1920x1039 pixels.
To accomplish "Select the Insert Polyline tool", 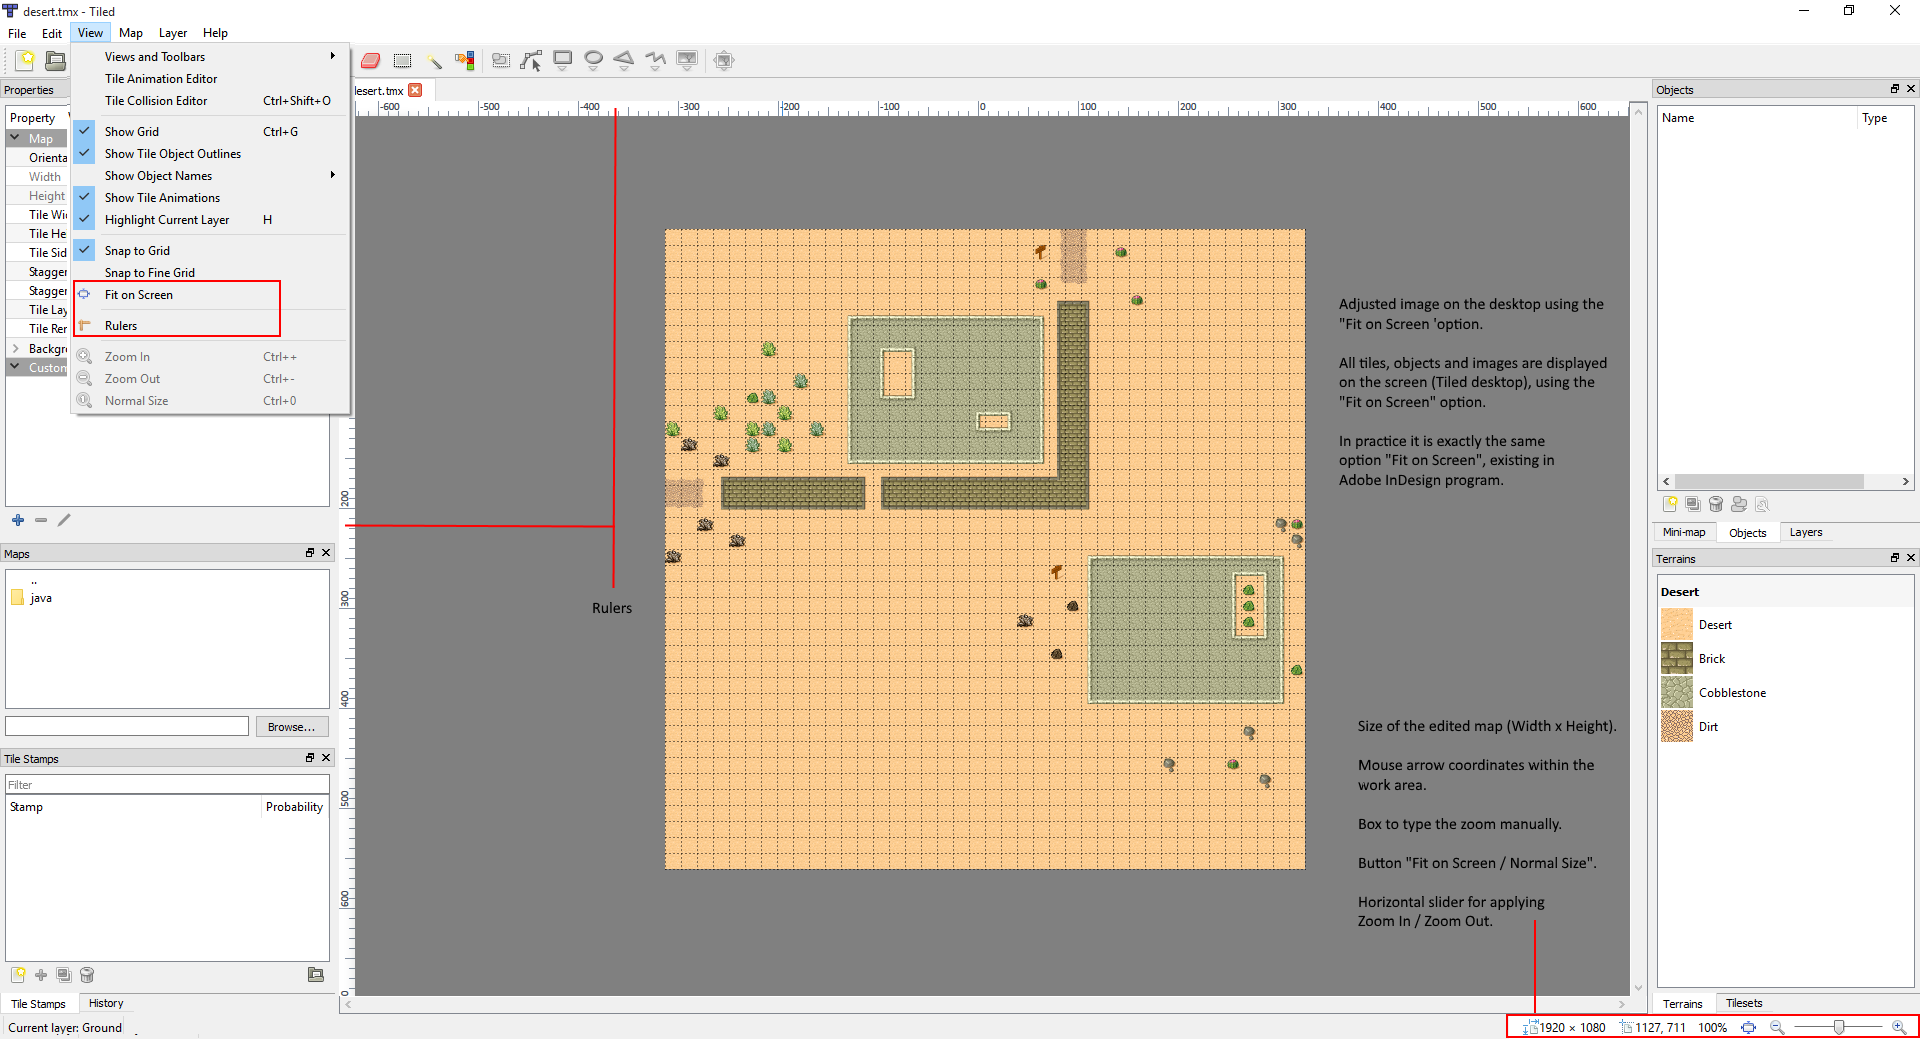I will point(655,61).
